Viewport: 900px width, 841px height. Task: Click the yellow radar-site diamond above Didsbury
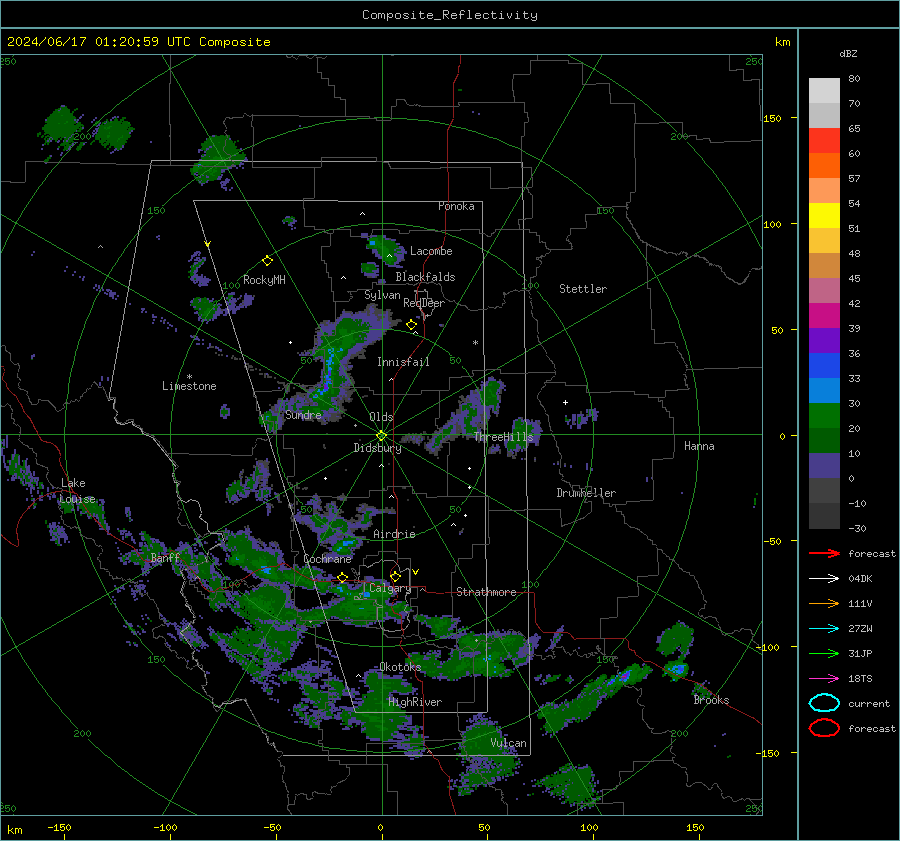(381, 436)
